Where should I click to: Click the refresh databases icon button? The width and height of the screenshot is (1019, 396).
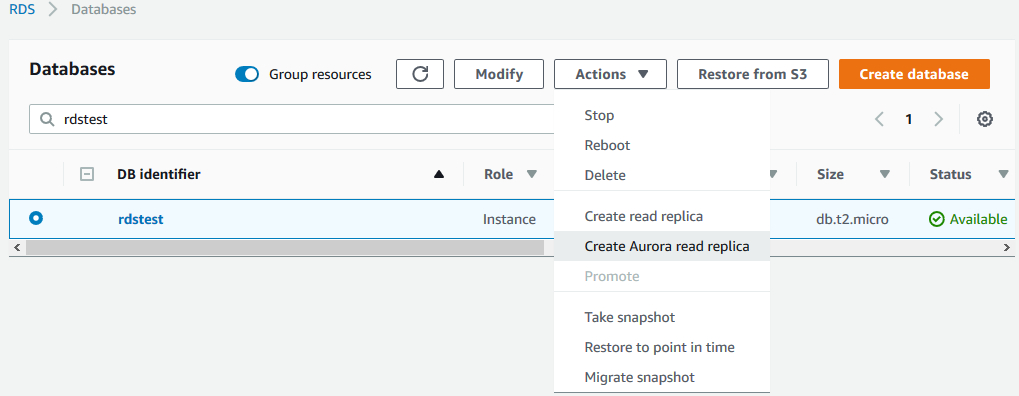[420, 74]
